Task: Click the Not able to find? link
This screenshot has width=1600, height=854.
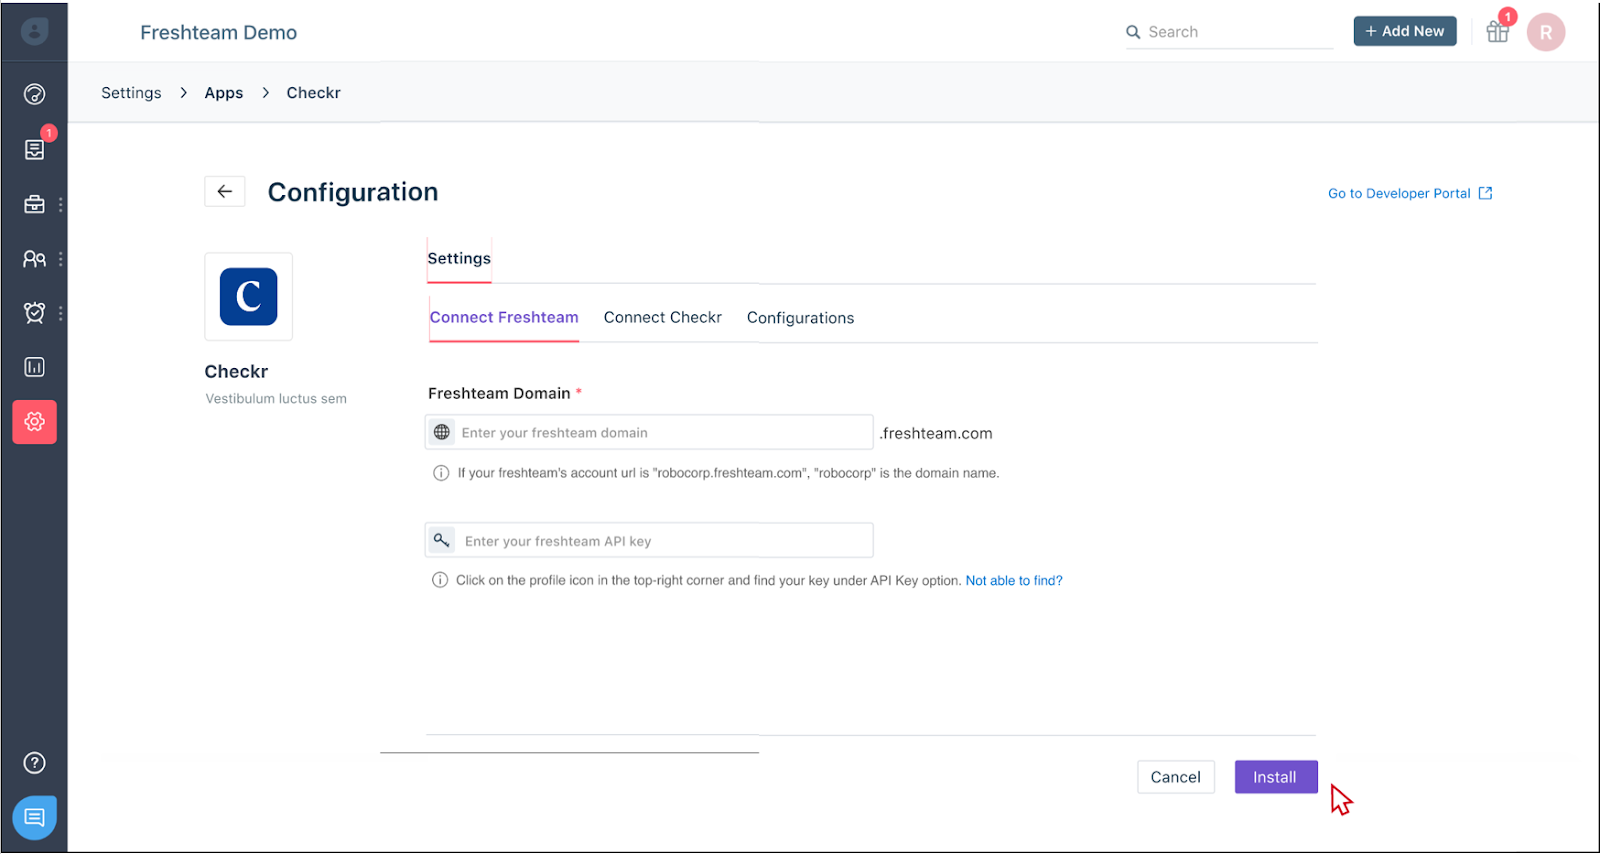Action: 1014,580
